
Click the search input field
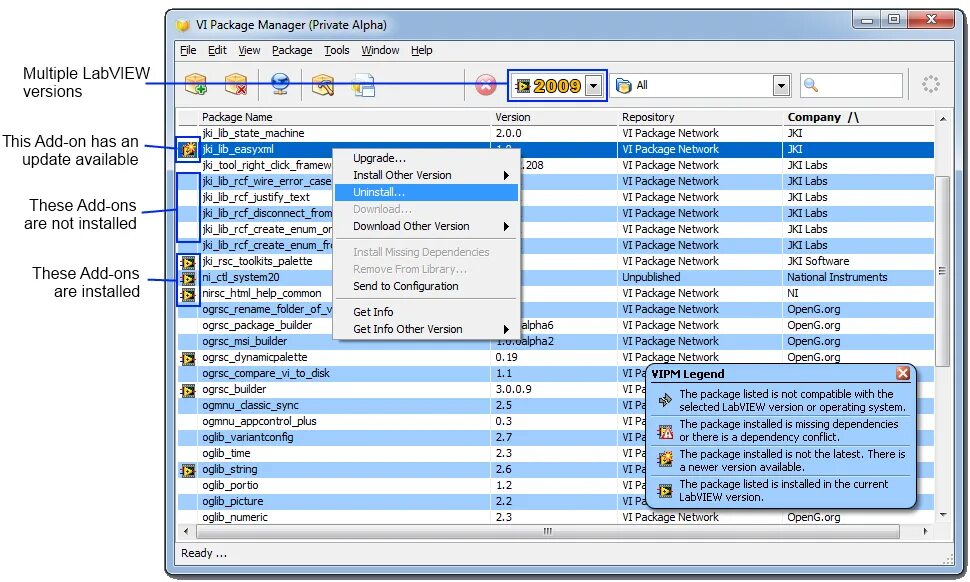[x=851, y=85]
